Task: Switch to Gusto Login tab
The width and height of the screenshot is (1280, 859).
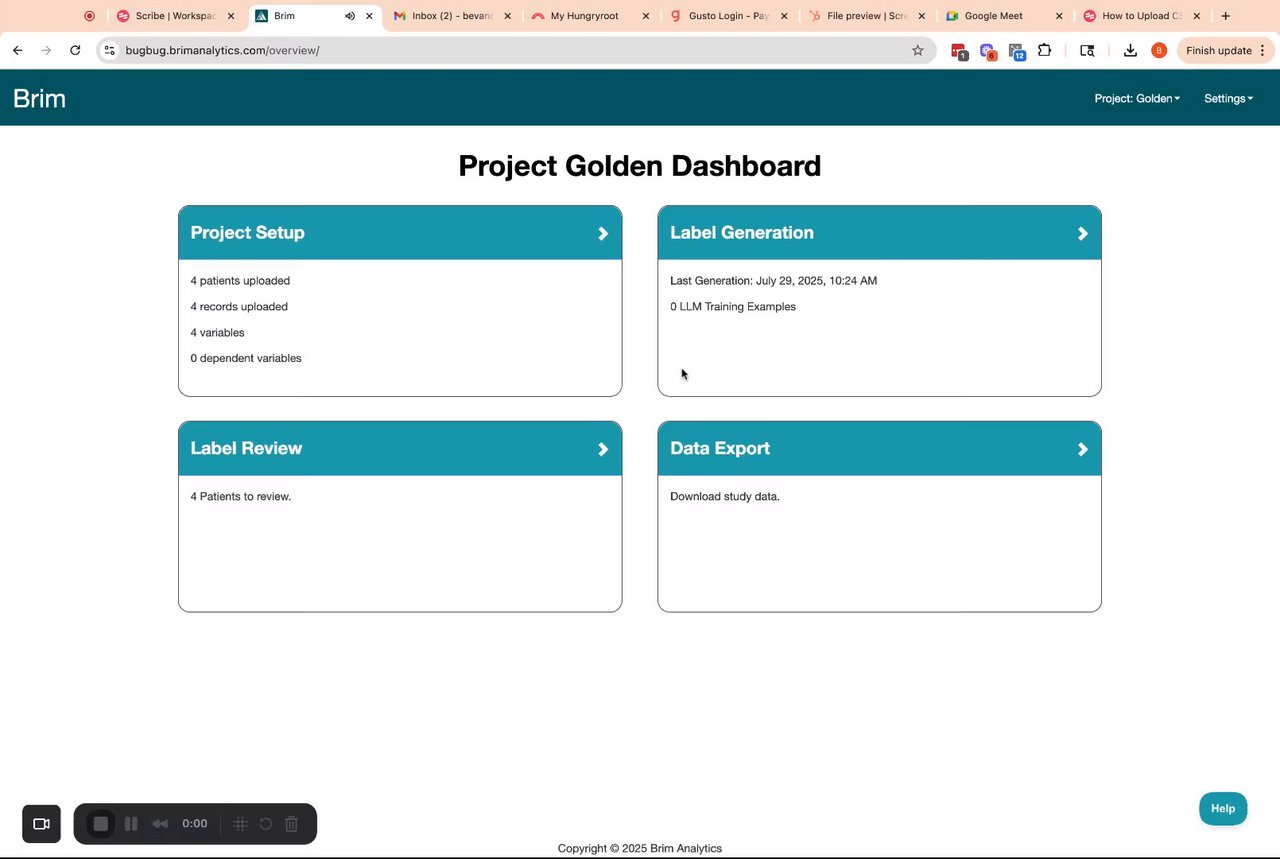Action: [x=729, y=16]
